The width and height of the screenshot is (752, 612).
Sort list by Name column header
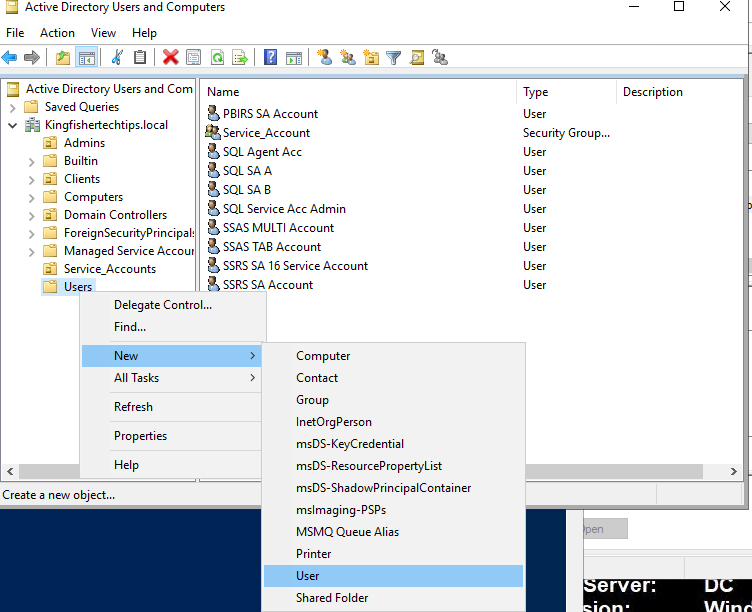[359, 92]
